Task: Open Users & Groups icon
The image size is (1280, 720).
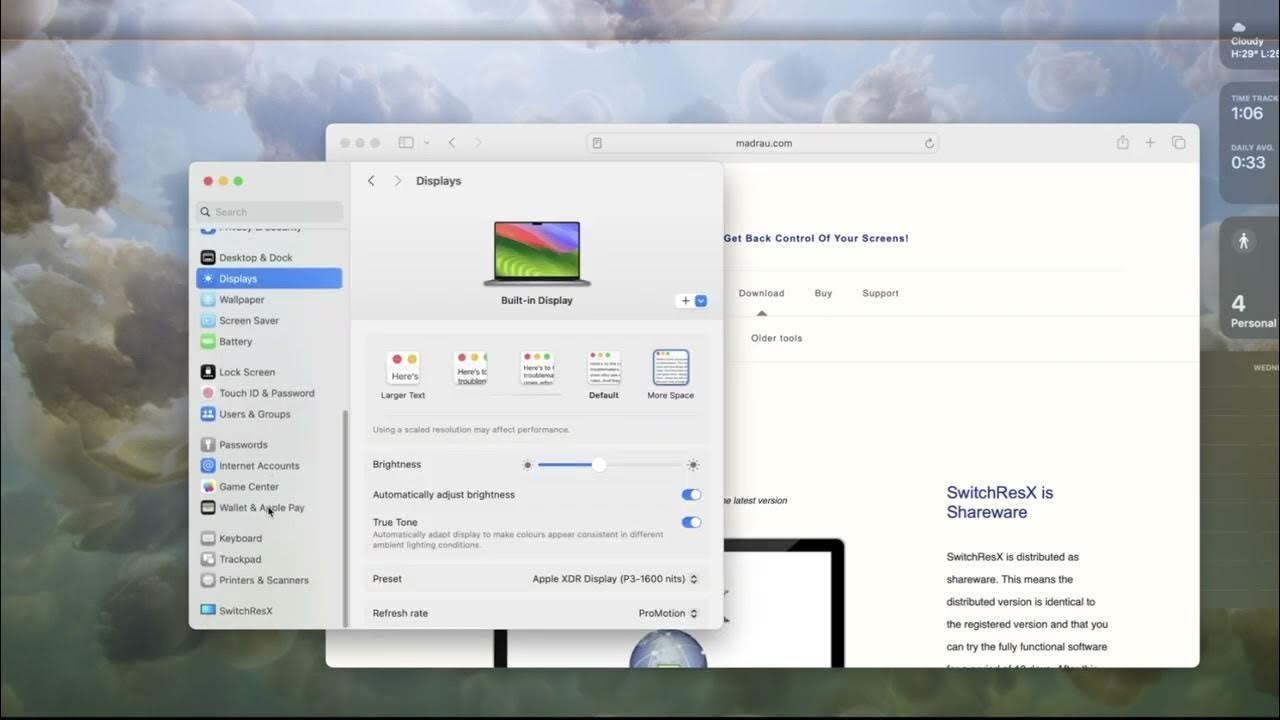Action: click(x=208, y=414)
